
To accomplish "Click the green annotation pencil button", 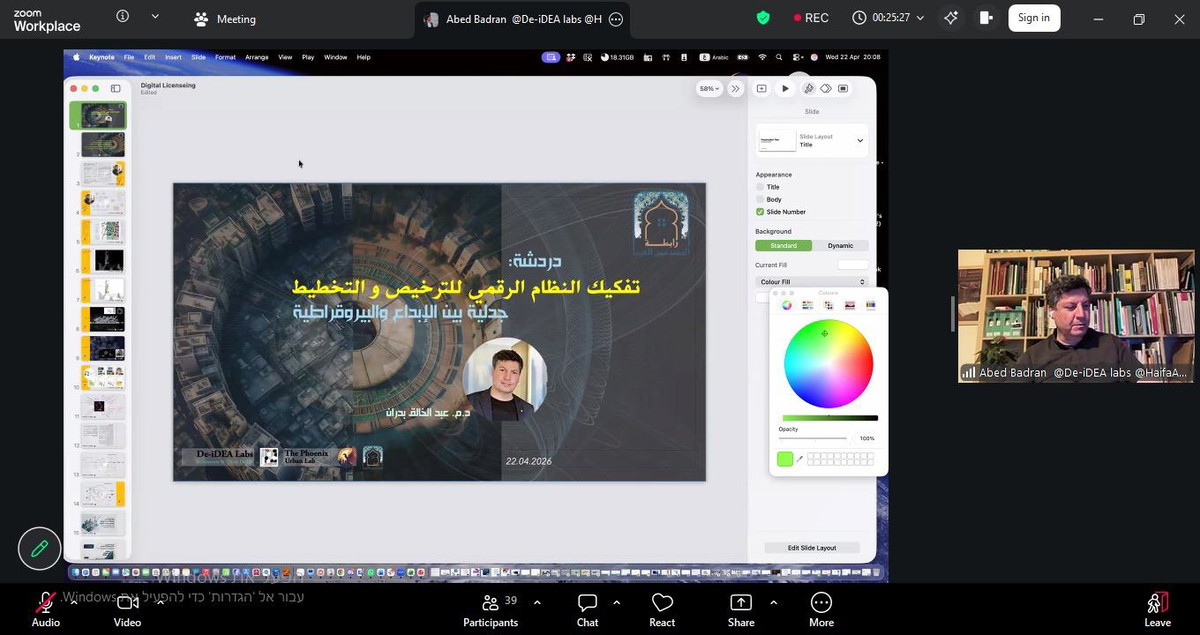I will point(40,548).
